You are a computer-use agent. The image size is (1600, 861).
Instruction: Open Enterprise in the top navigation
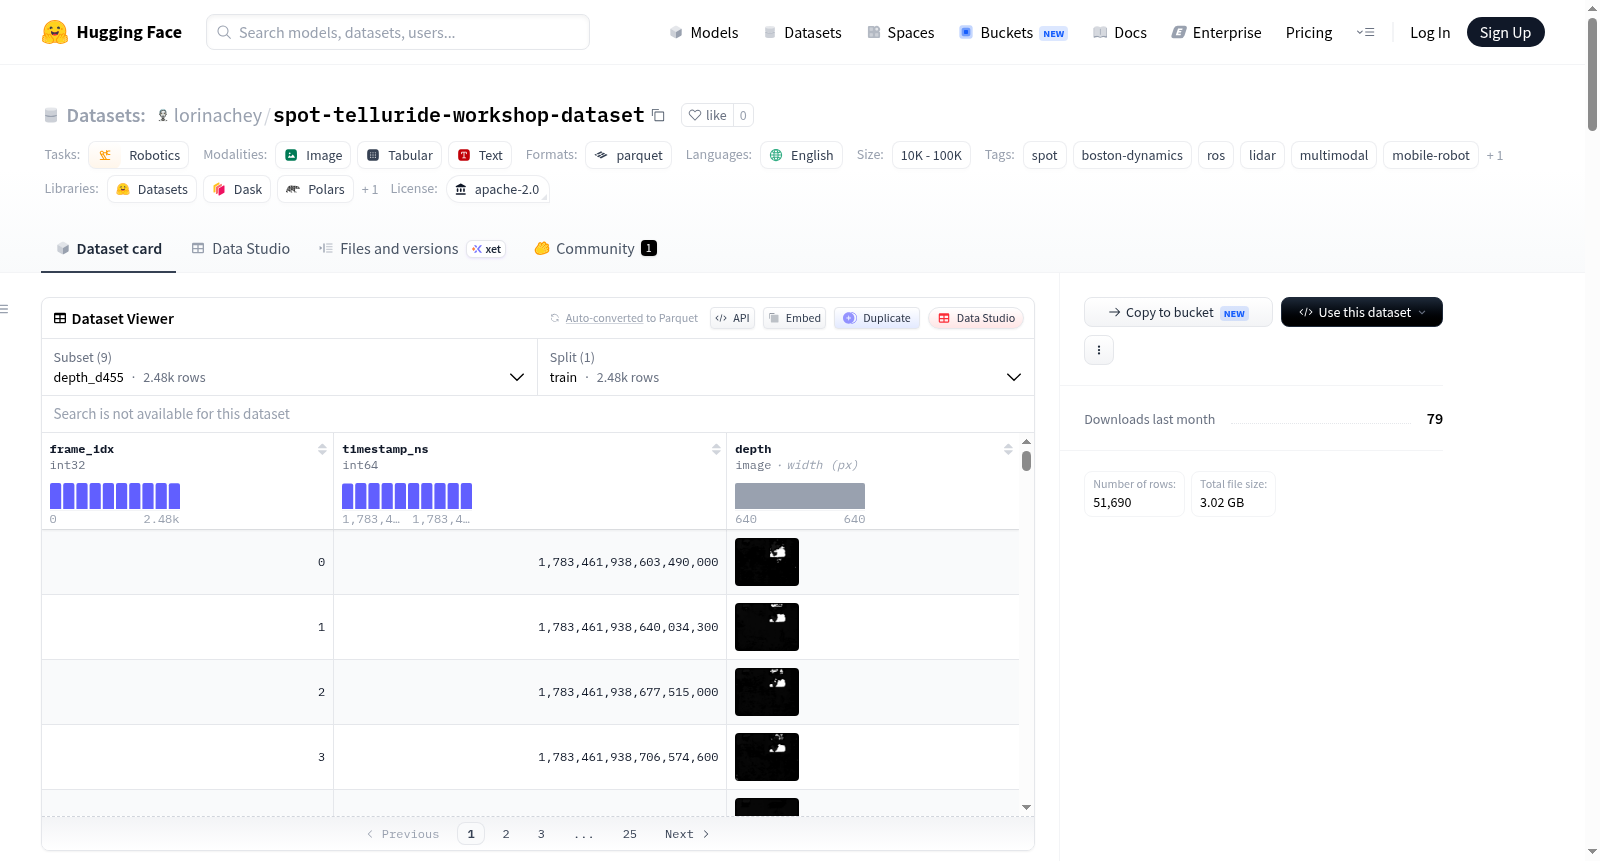pos(1216,32)
